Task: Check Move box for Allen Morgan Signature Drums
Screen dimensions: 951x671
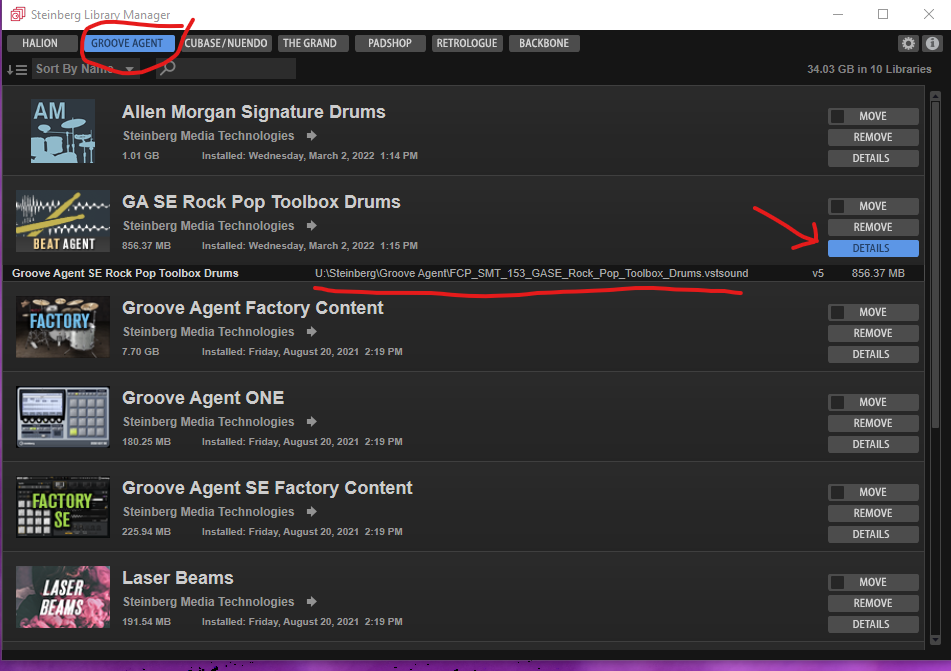Action: pos(838,116)
